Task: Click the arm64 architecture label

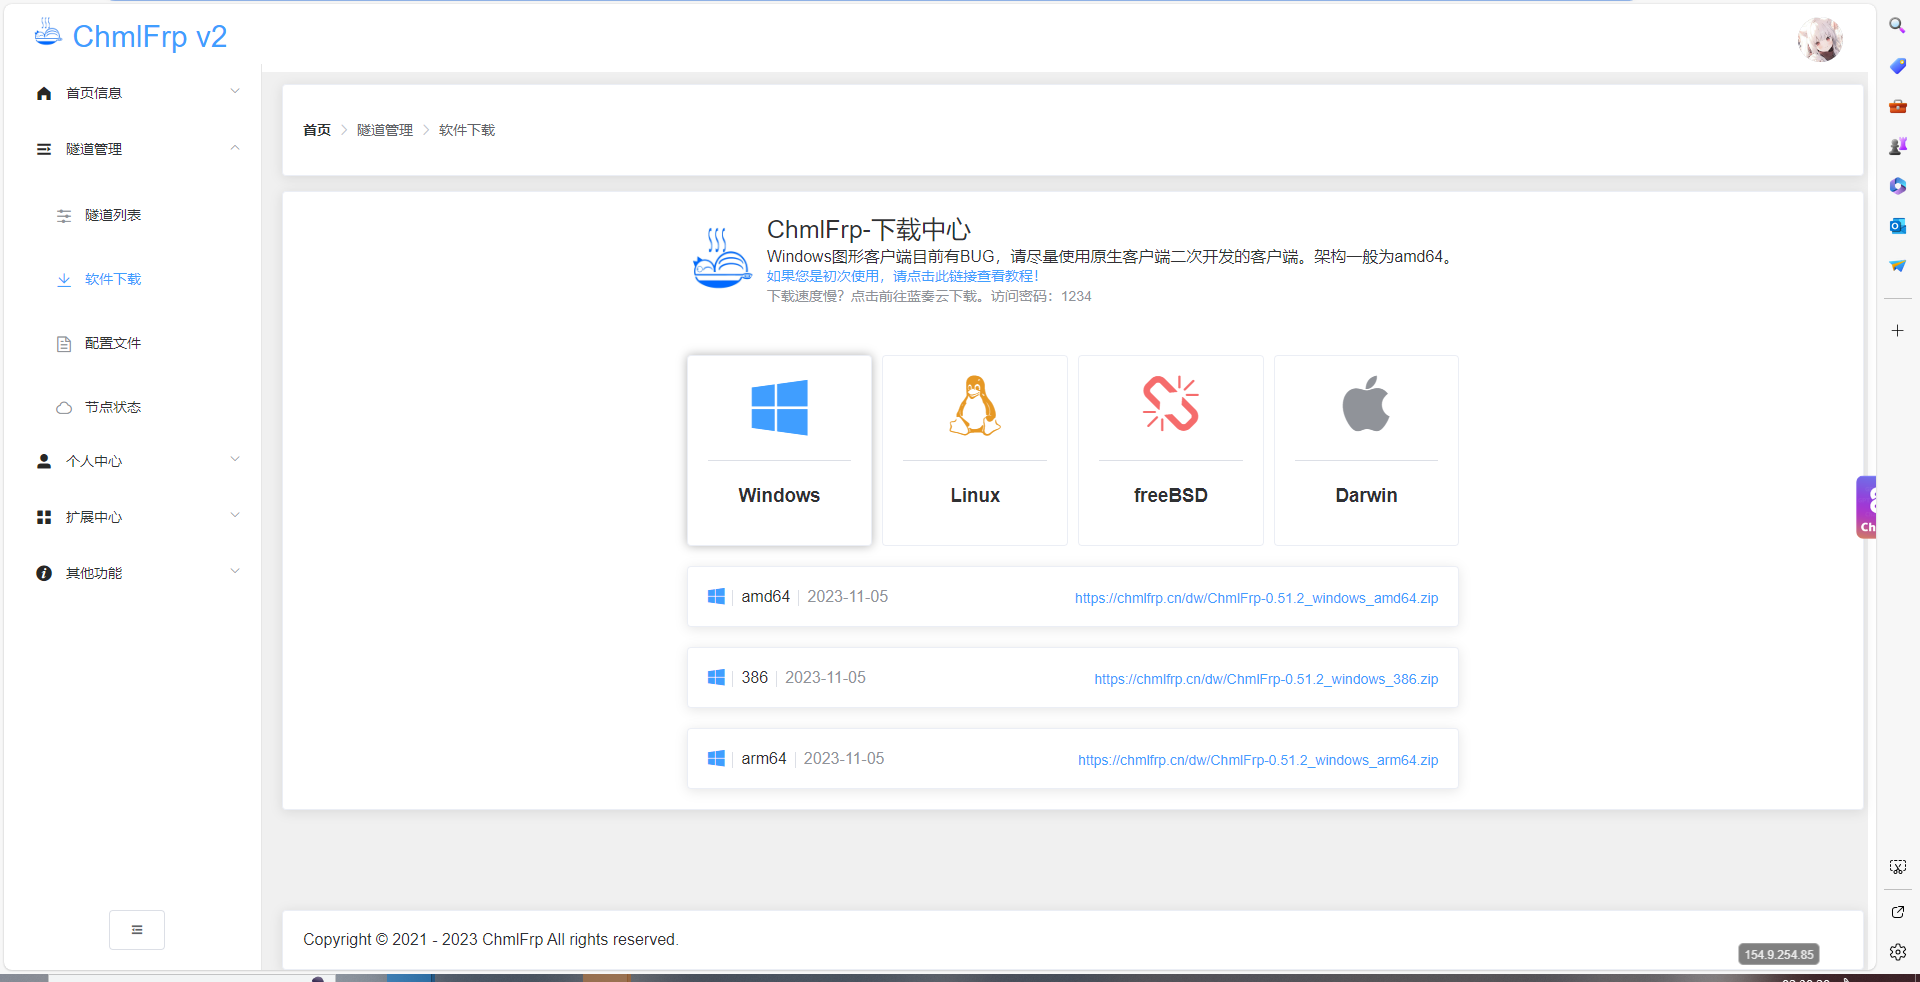Action: coord(764,759)
